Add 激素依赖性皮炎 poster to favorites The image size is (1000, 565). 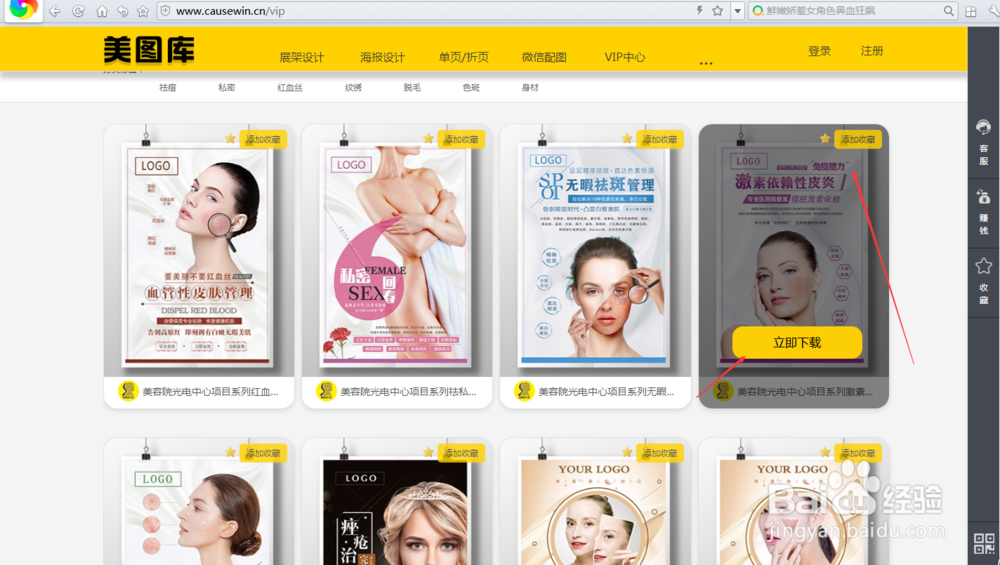pyautogui.click(x=858, y=139)
